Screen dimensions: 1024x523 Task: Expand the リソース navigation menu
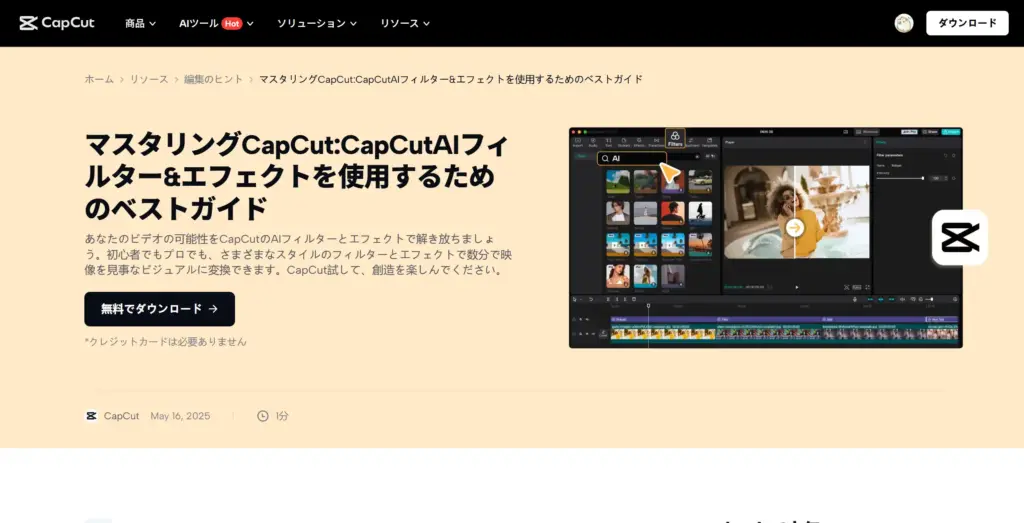[x=405, y=23]
